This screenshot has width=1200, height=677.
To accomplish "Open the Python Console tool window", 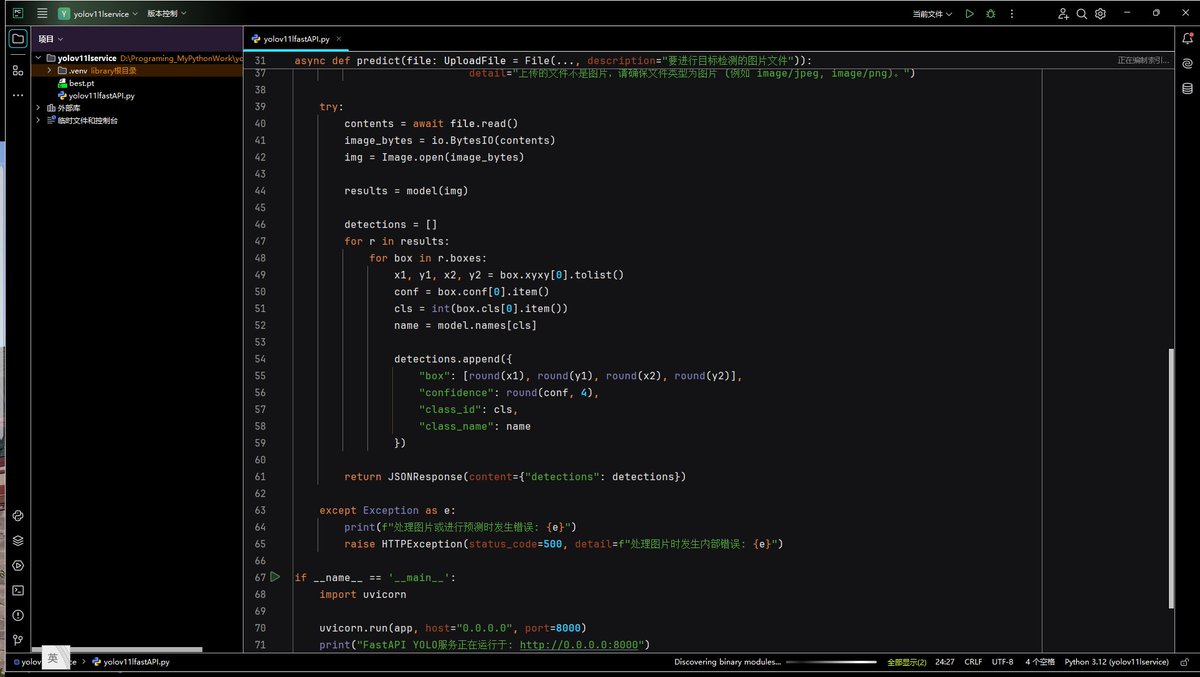I will 17,515.
